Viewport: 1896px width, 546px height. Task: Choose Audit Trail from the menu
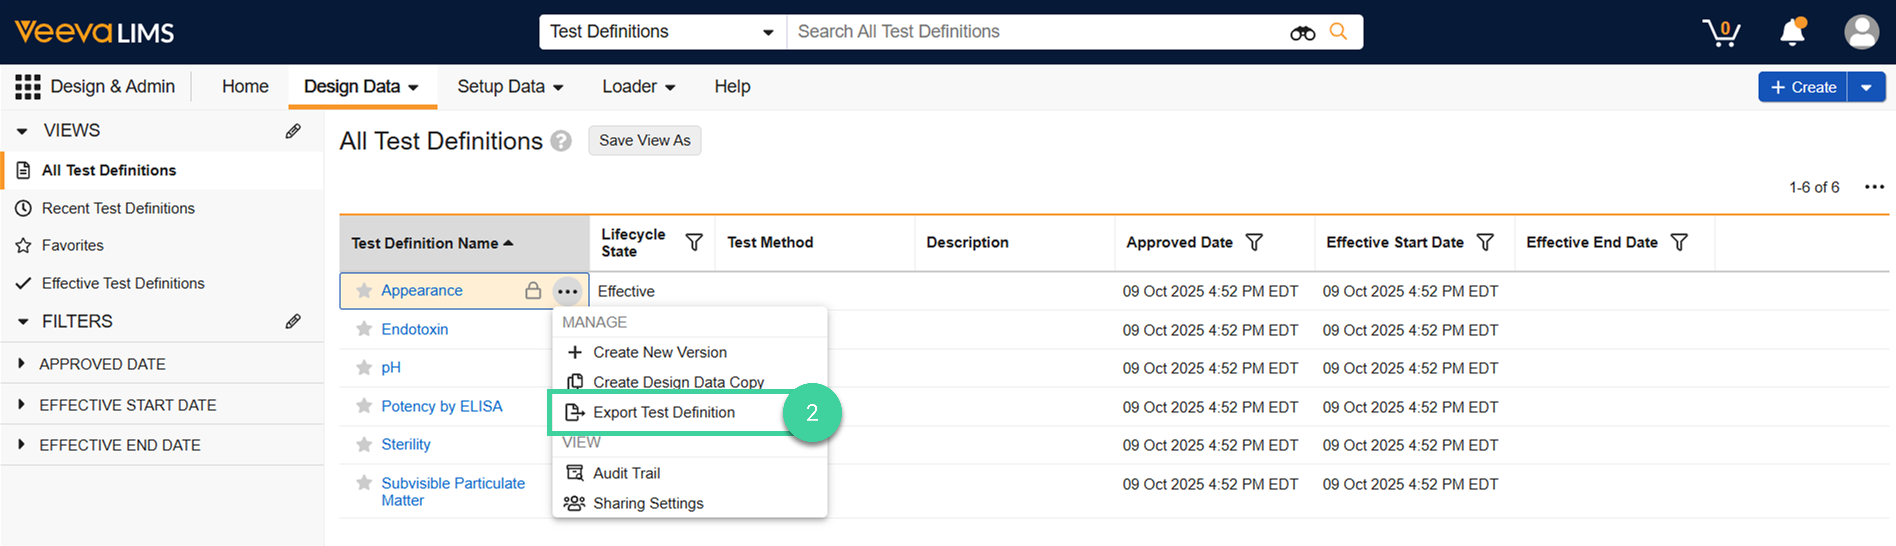pos(626,473)
